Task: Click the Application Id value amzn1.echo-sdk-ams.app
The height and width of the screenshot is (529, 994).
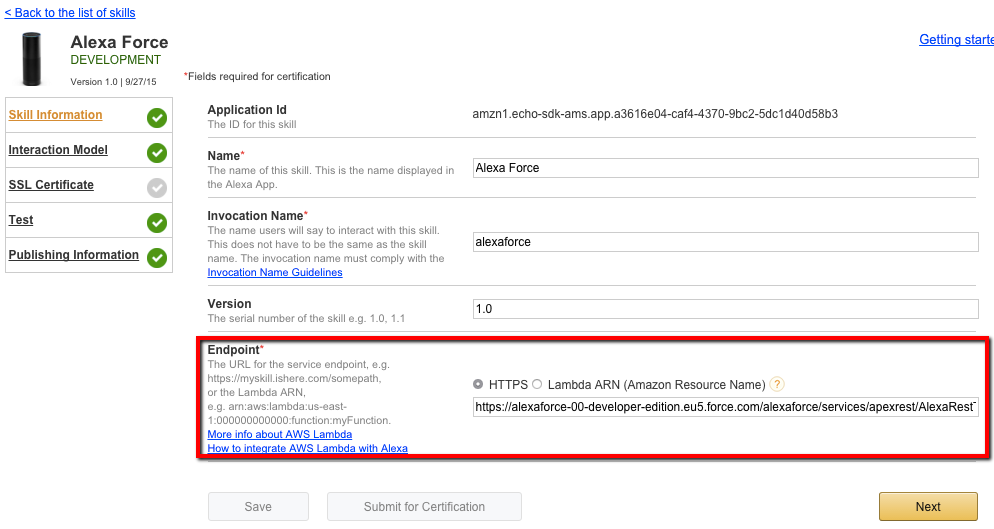Action: pyautogui.click(x=655, y=114)
